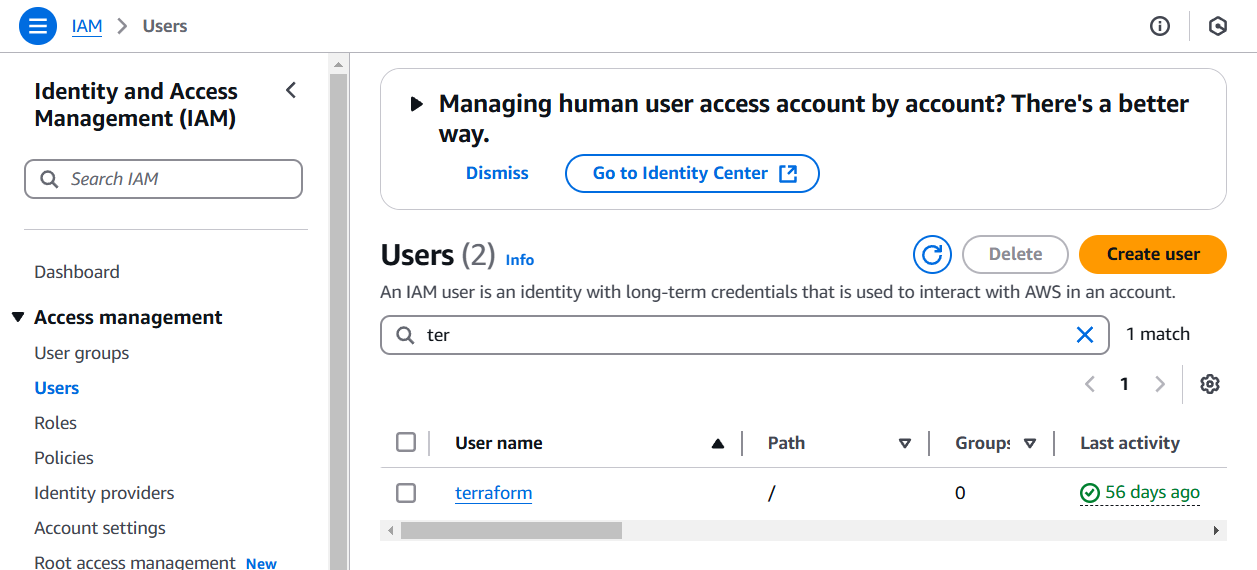Click the Create user button
The width and height of the screenshot is (1257, 570).
click(1153, 254)
